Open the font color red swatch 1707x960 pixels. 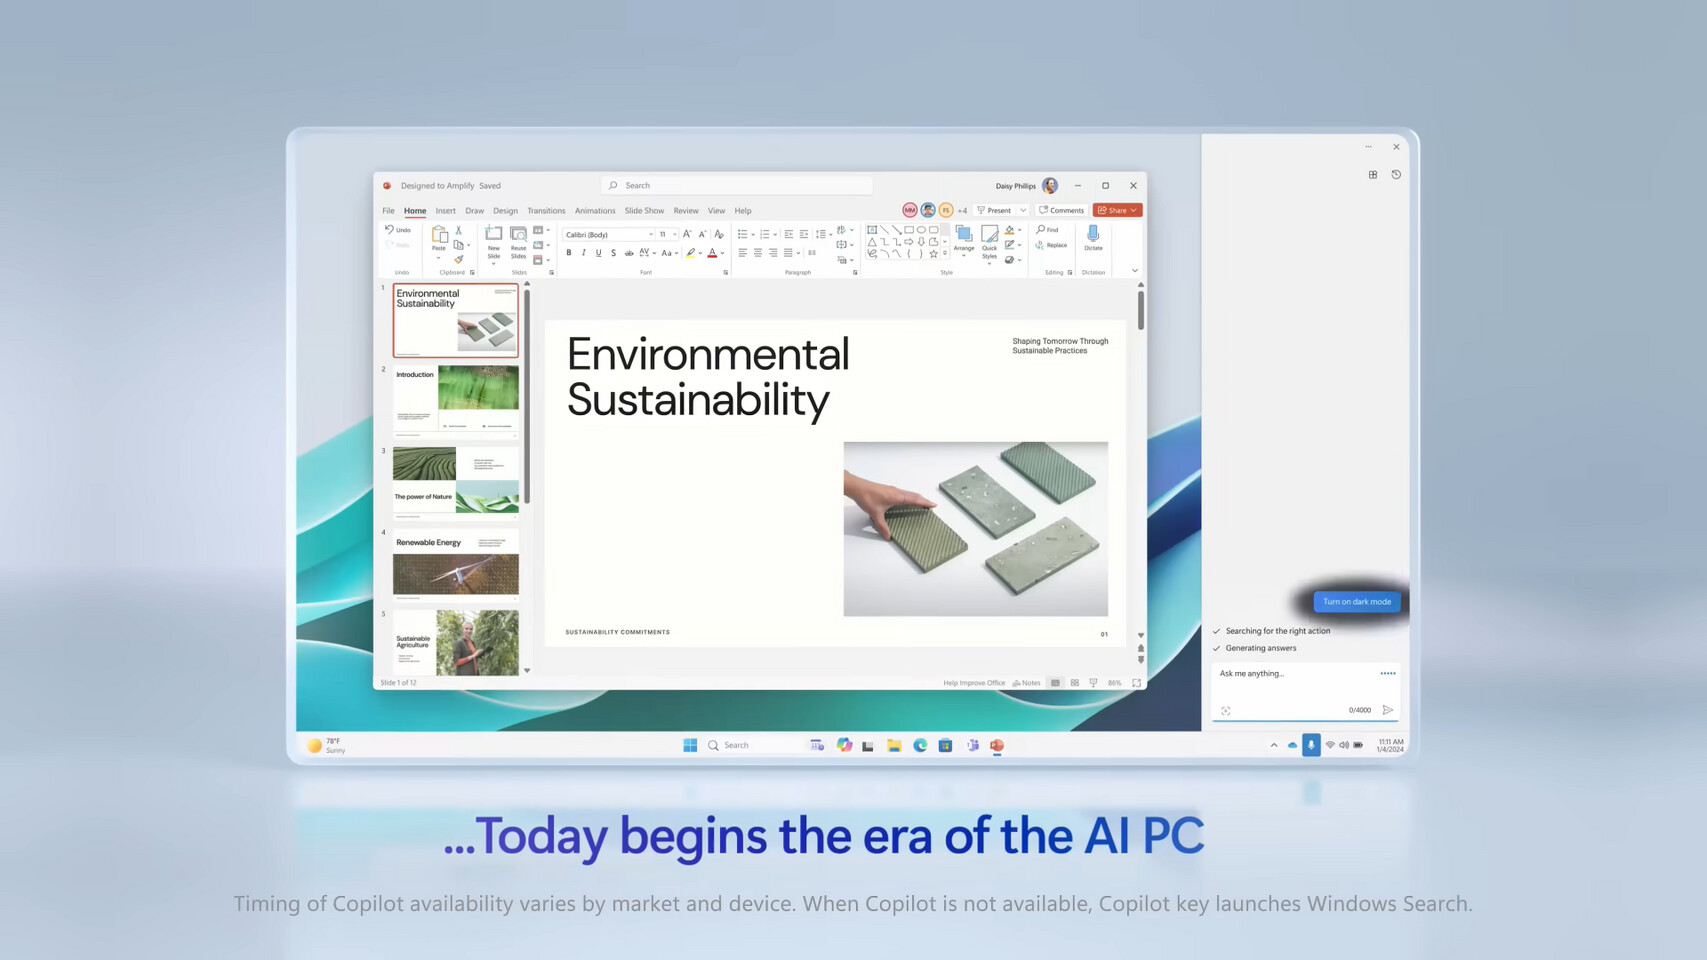712,253
